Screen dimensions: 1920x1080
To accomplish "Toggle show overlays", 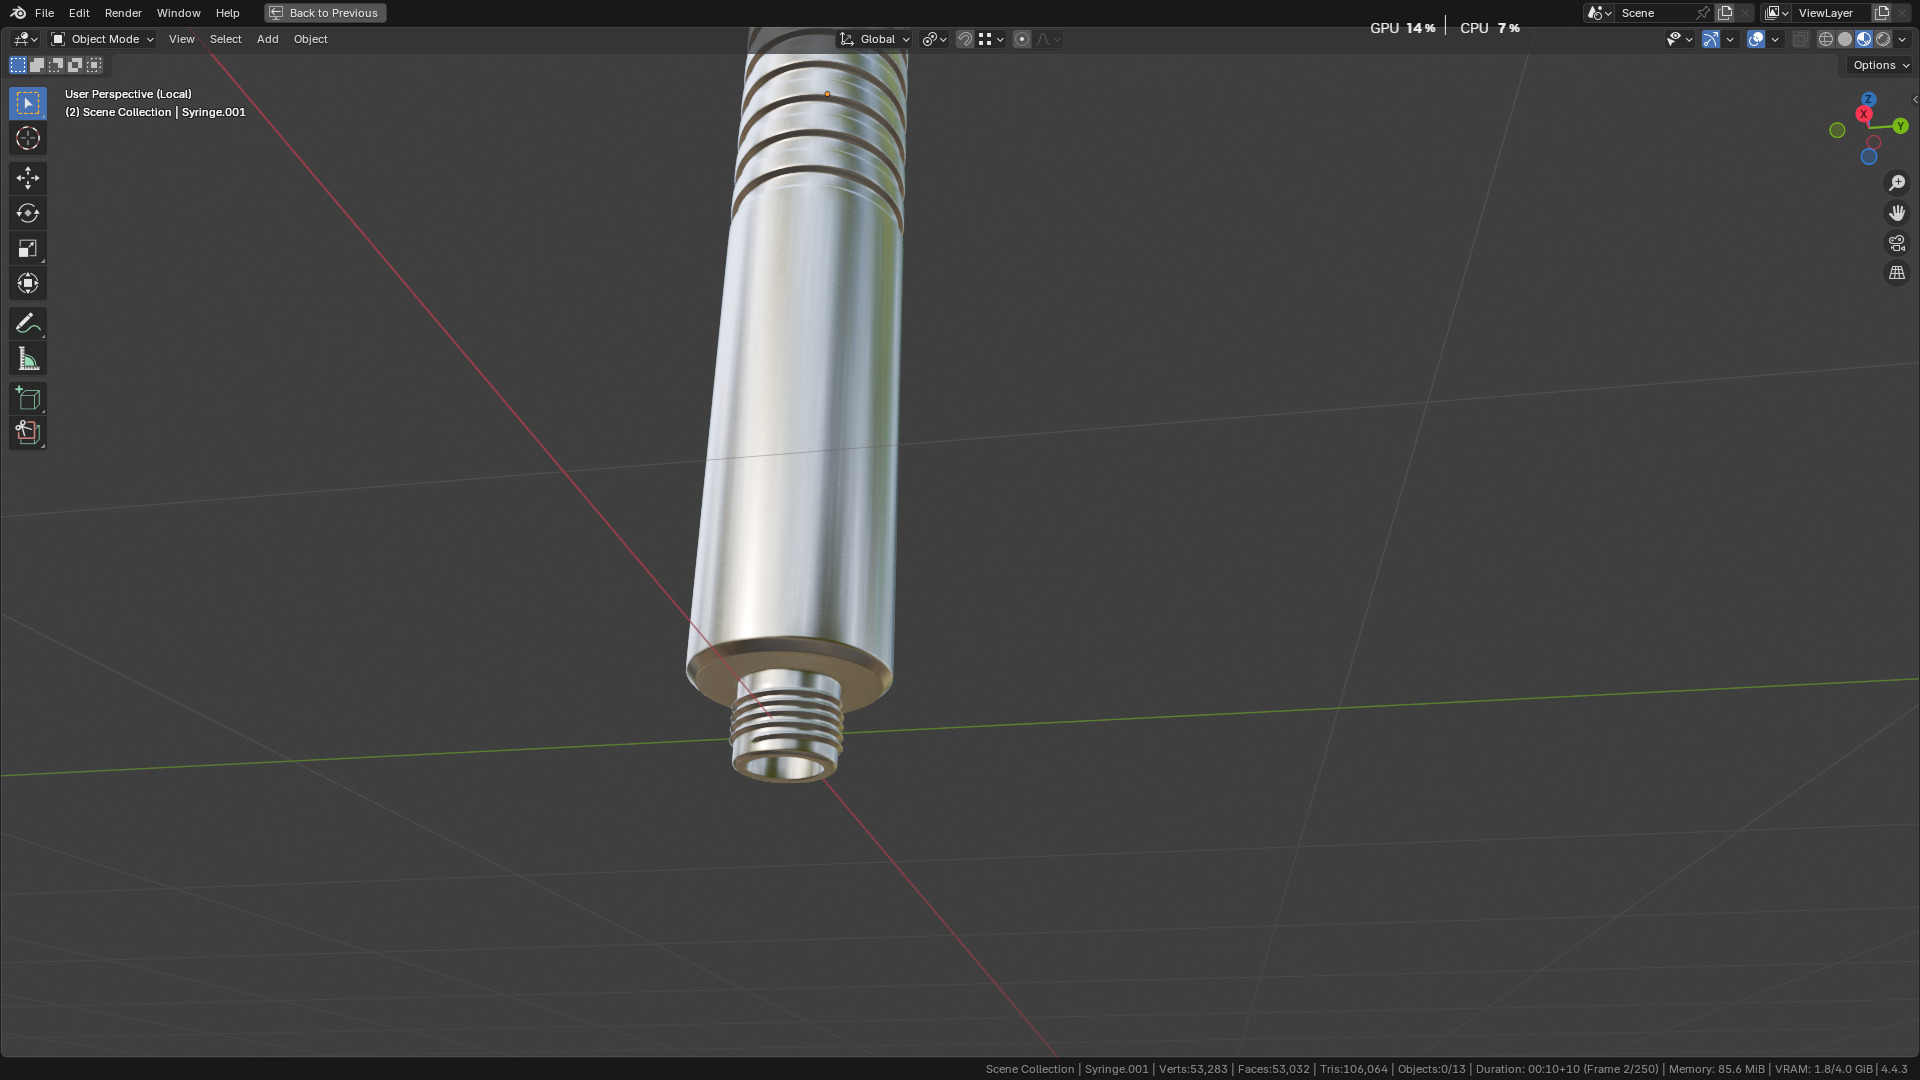I will (x=1756, y=39).
